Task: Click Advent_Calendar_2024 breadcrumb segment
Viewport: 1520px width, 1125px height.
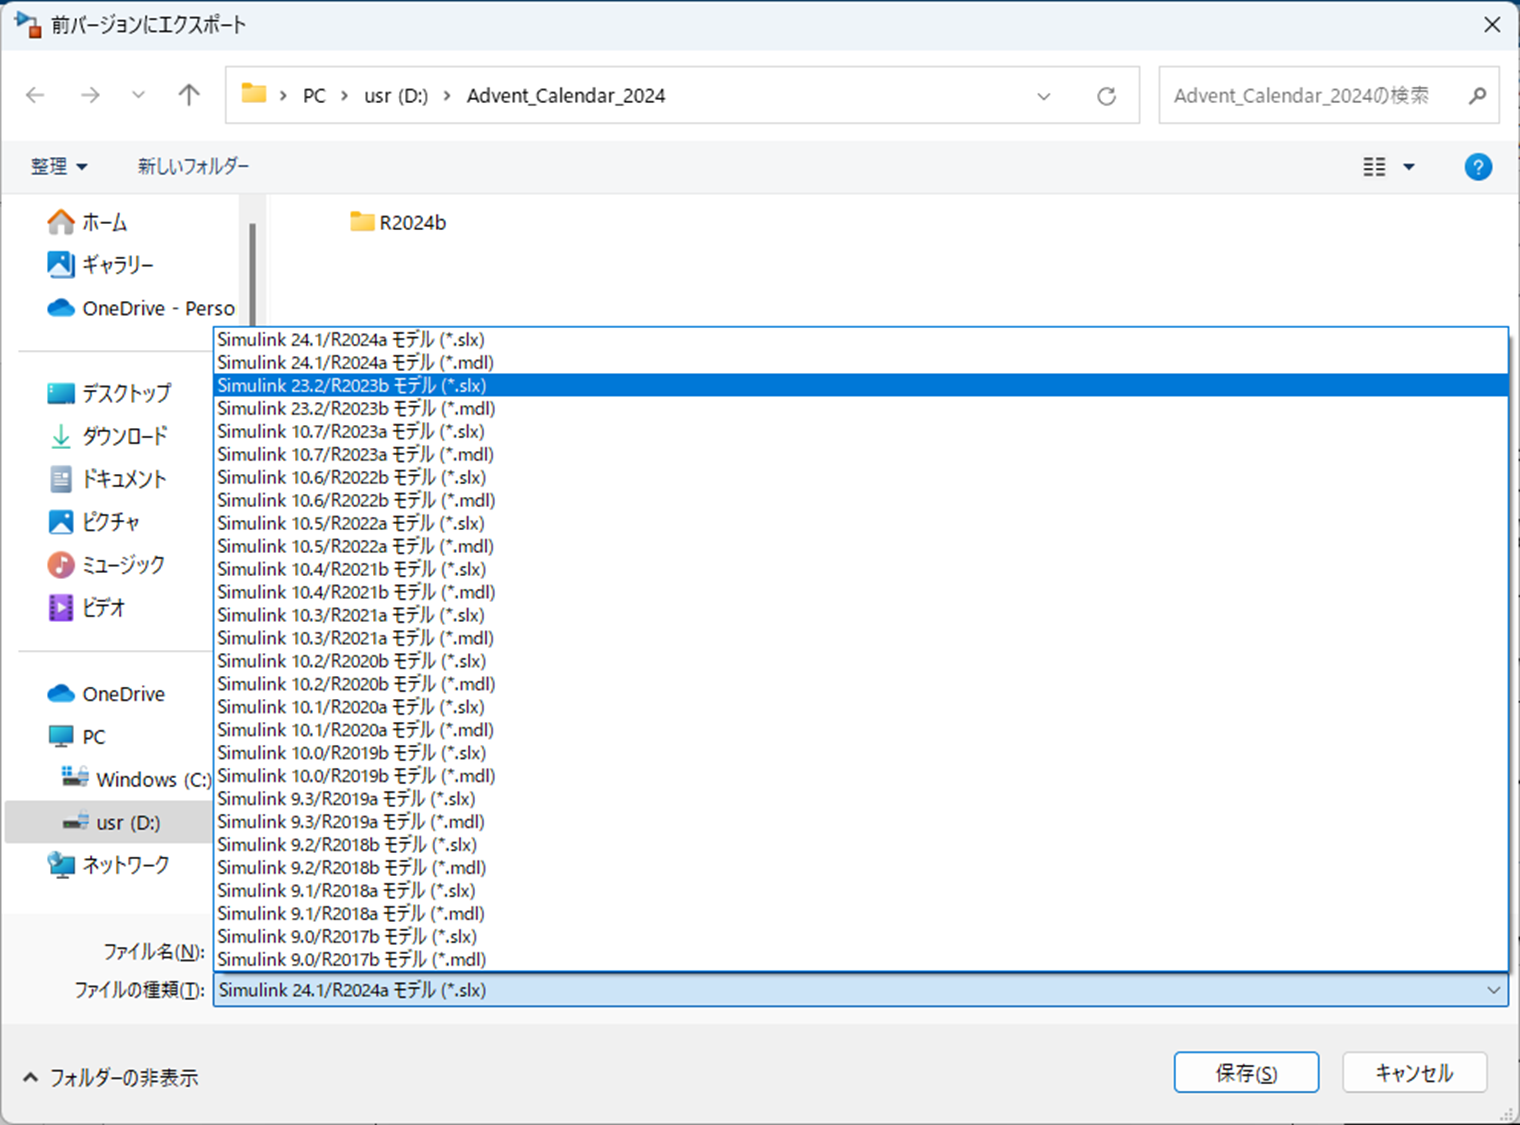Action: point(566,96)
